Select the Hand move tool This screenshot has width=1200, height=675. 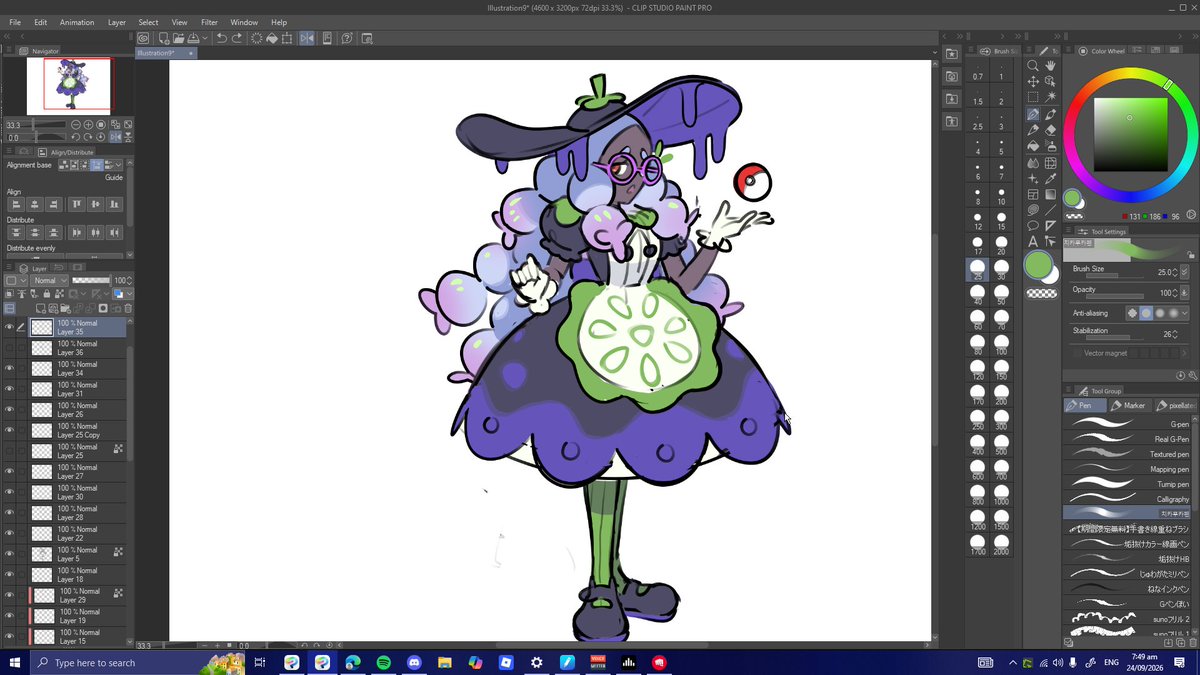(x=1051, y=65)
